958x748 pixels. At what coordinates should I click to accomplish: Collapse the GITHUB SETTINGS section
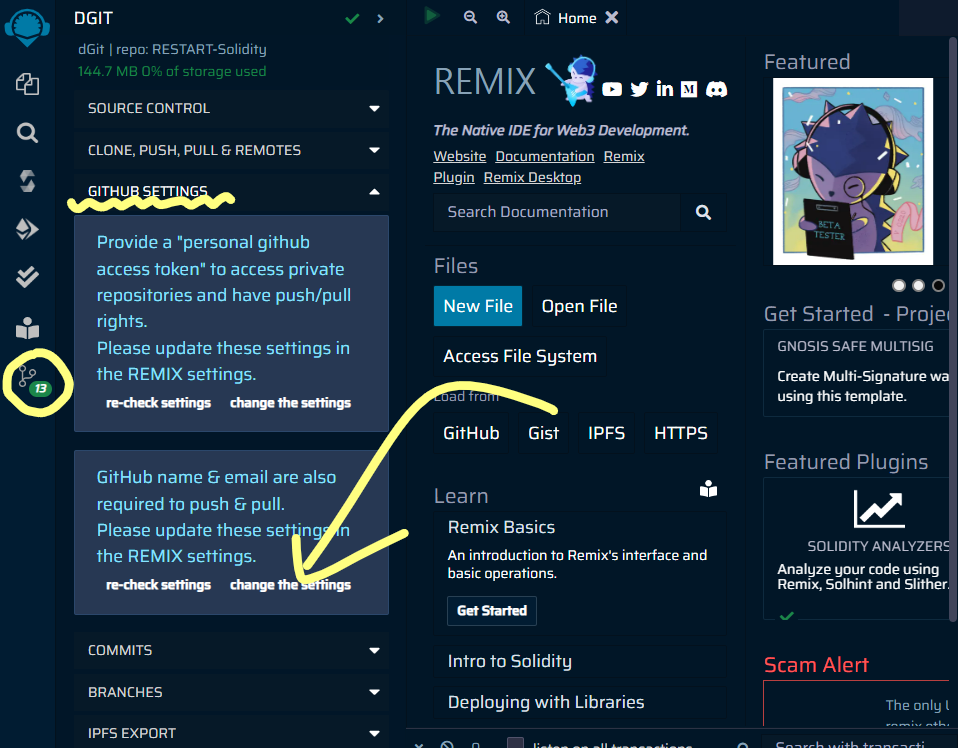tap(232, 192)
